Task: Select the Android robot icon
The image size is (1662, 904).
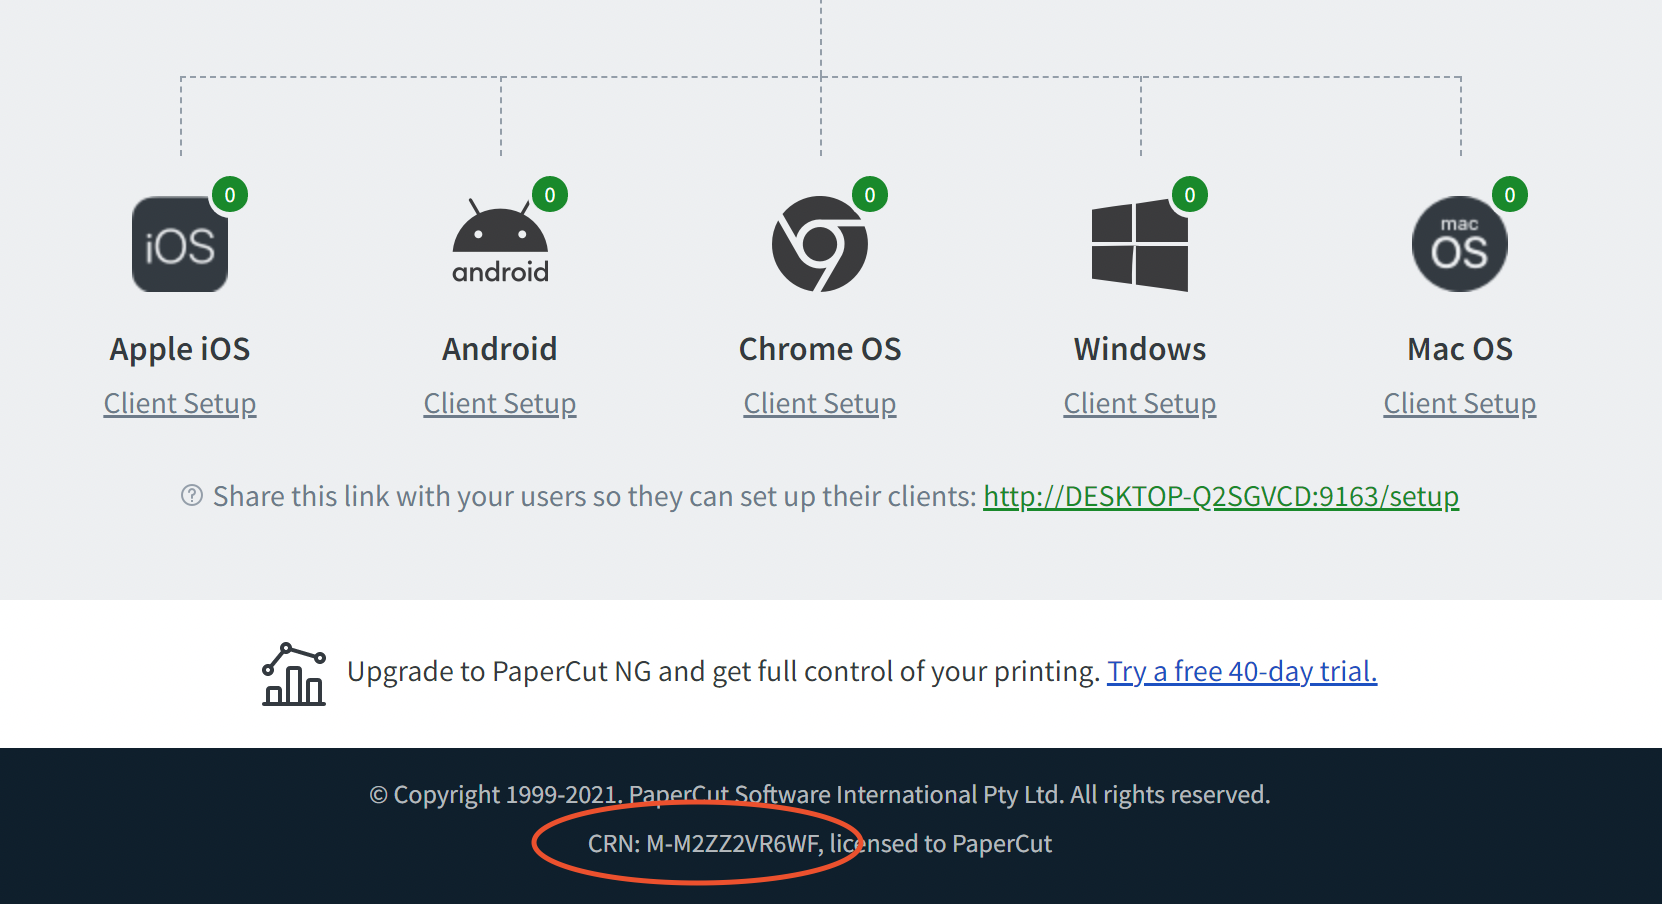Action: (500, 240)
